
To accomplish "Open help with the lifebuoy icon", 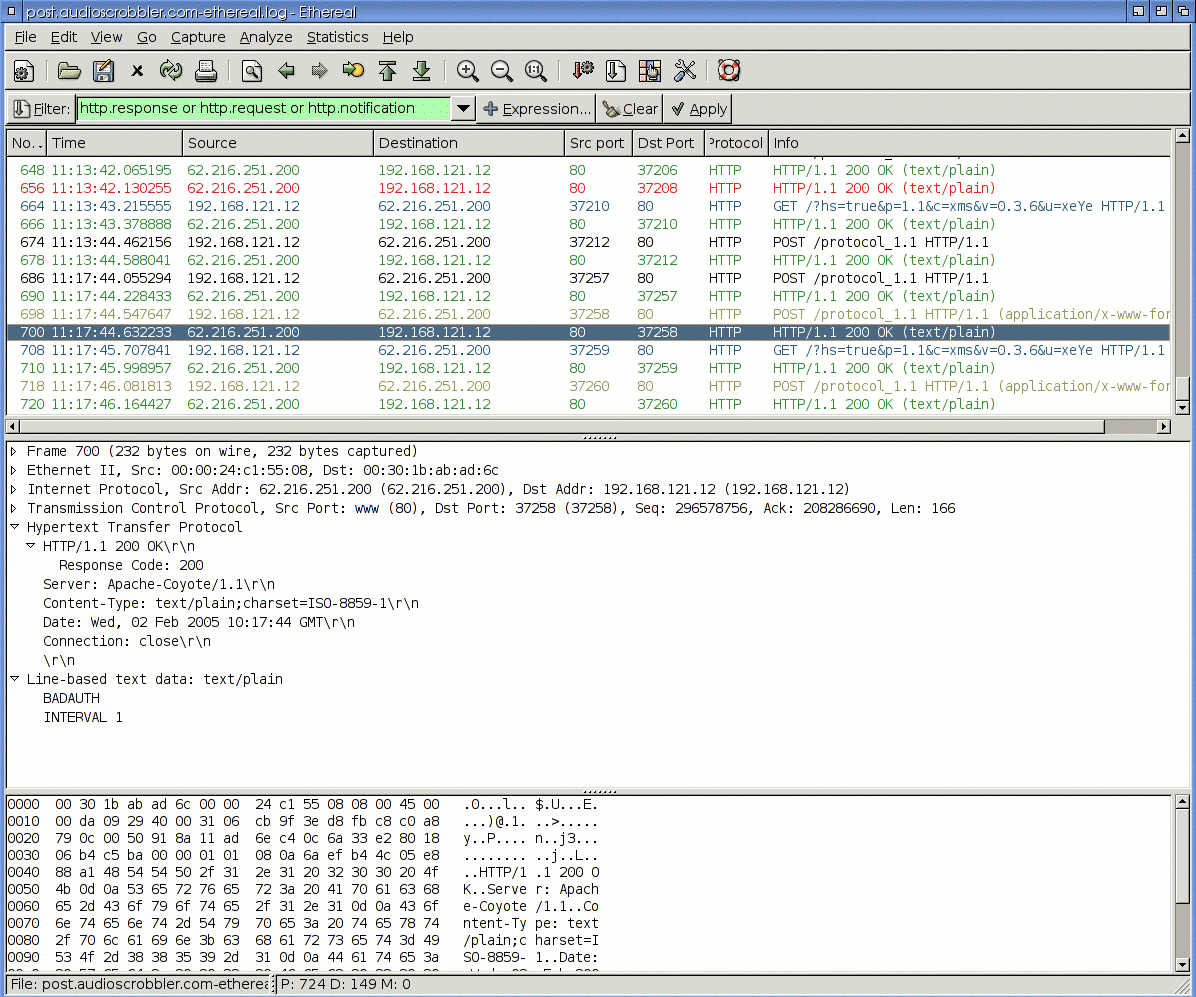I will click(x=729, y=72).
